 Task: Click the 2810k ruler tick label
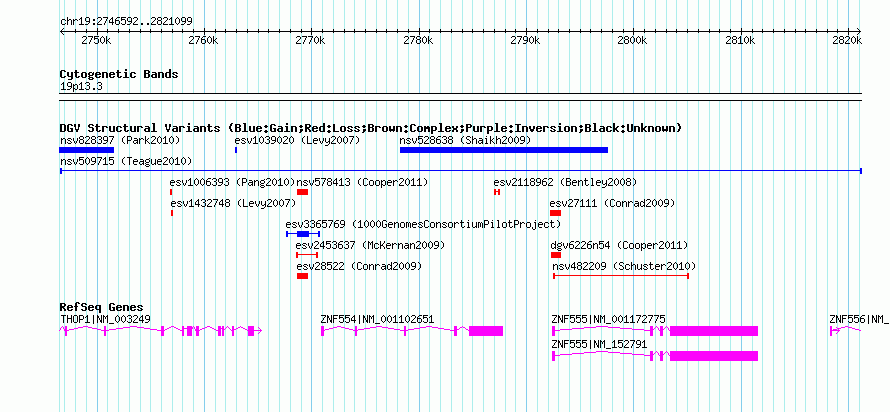click(740, 41)
